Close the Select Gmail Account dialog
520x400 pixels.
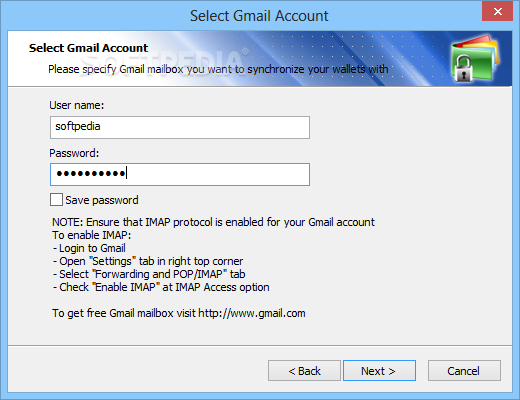pyautogui.click(x=497, y=11)
